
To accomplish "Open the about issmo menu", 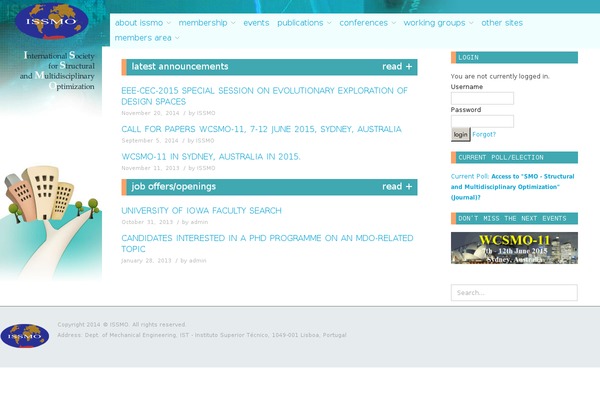I will tap(139, 23).
